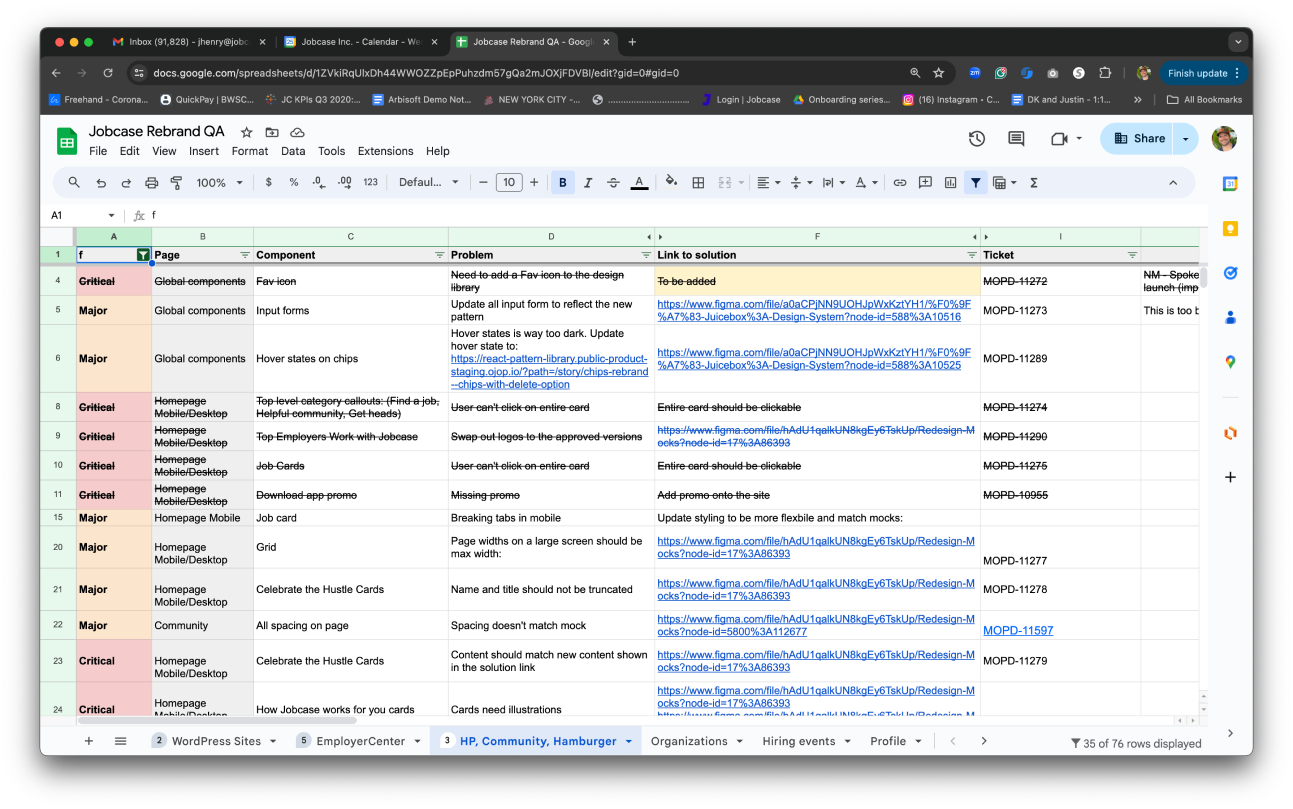Open the Ticket column filter dropdown
The height and width of the screenshot is (809, 1293).
[1132, 255]
